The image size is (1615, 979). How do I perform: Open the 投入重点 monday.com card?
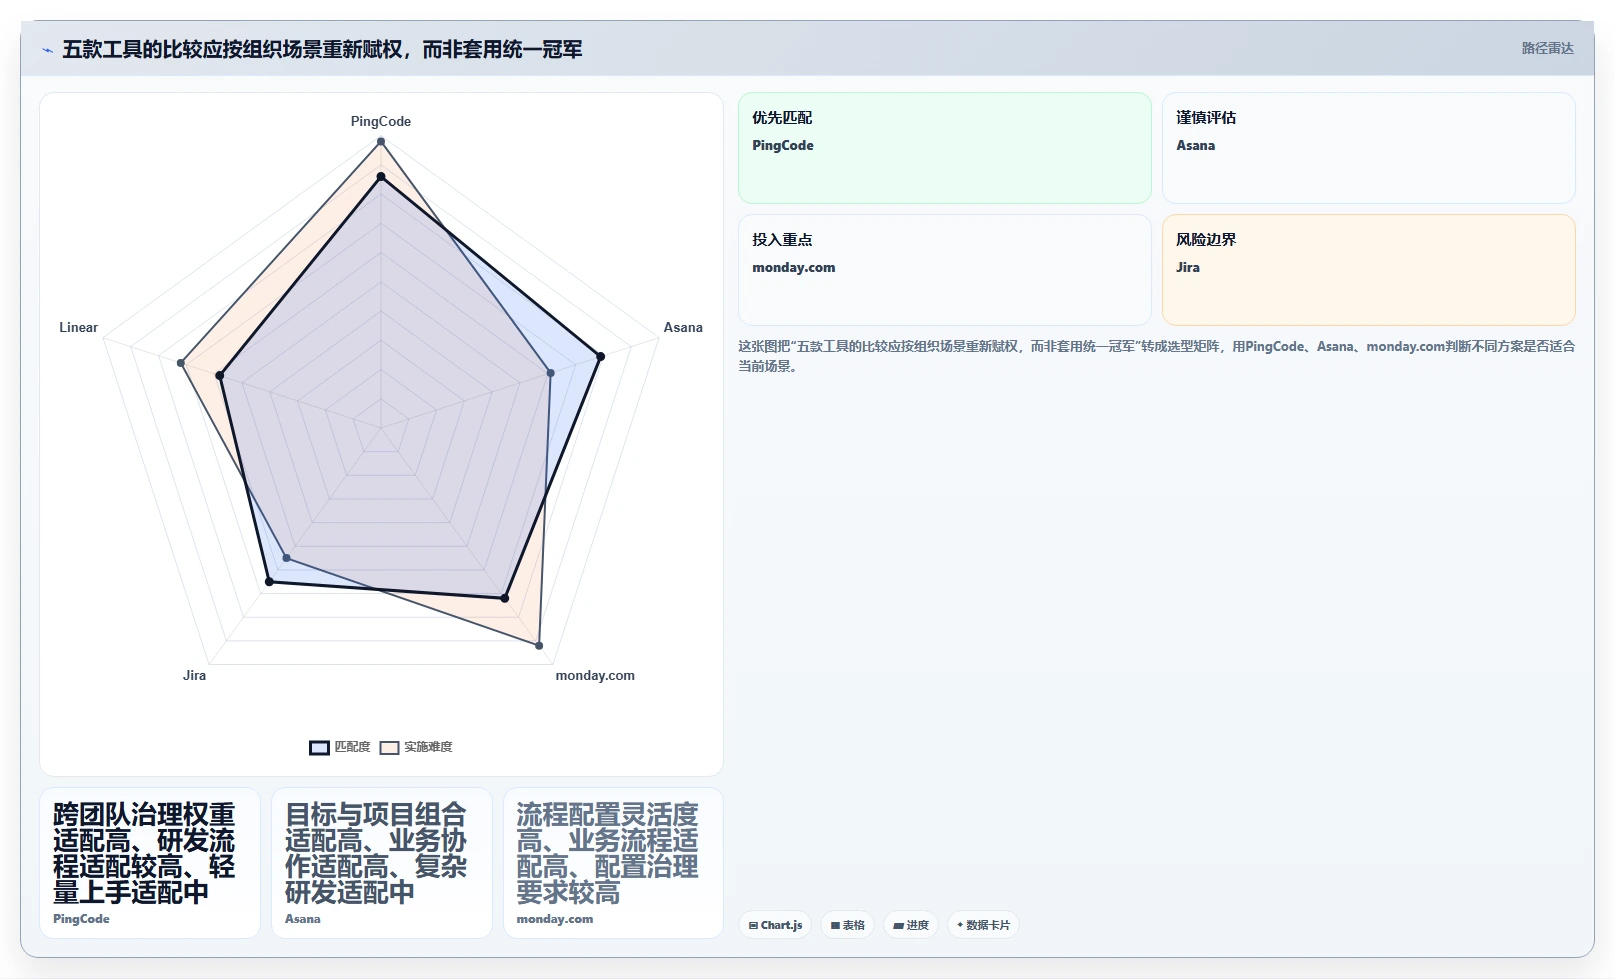point(945,270)
